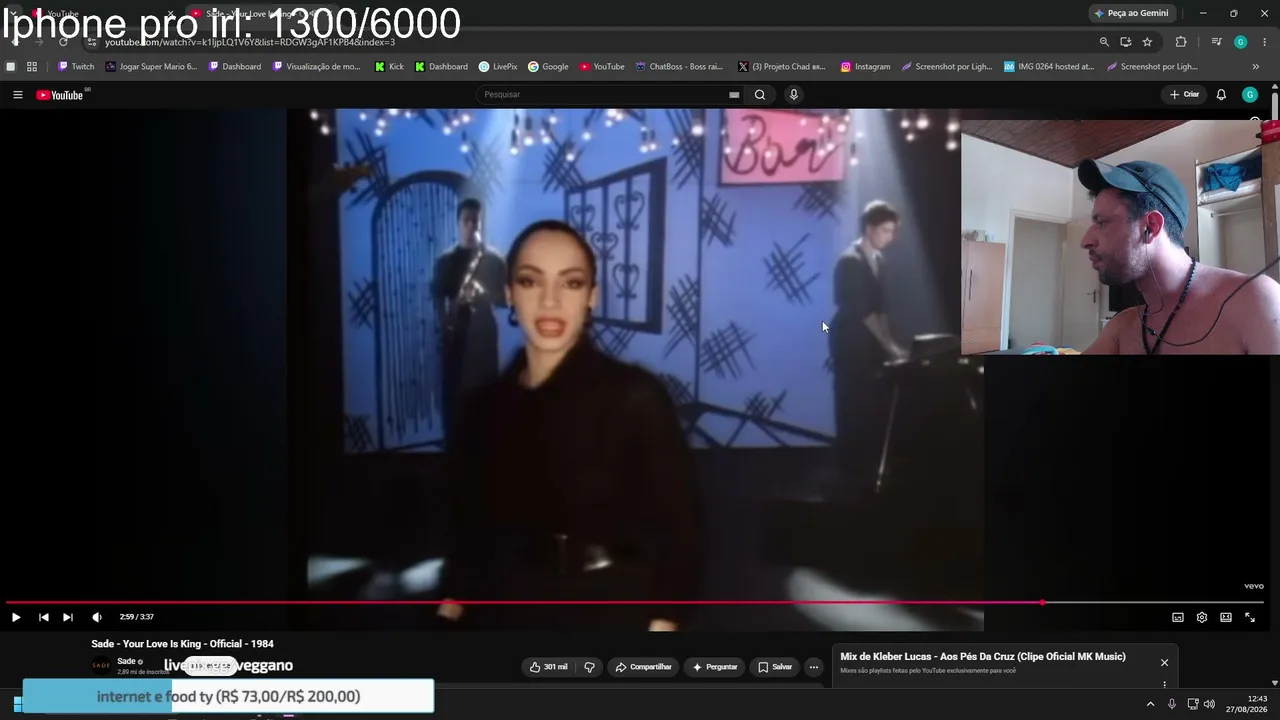This screenshot has width=1280, height=720.
Task: Go to YouTube home via logo
Action: point(60,95)
